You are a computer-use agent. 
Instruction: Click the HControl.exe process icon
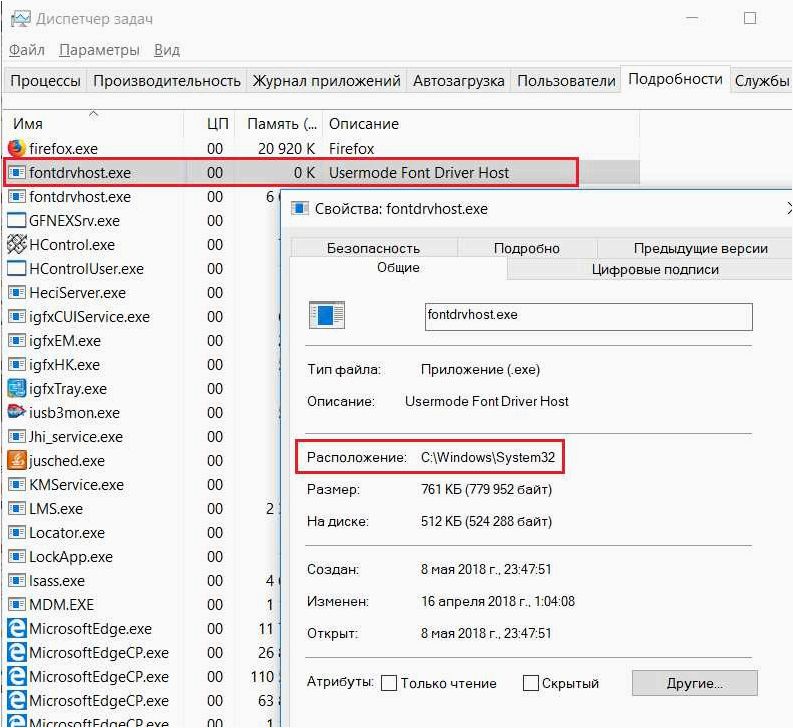pyautogui.click(x=16, y=244)
